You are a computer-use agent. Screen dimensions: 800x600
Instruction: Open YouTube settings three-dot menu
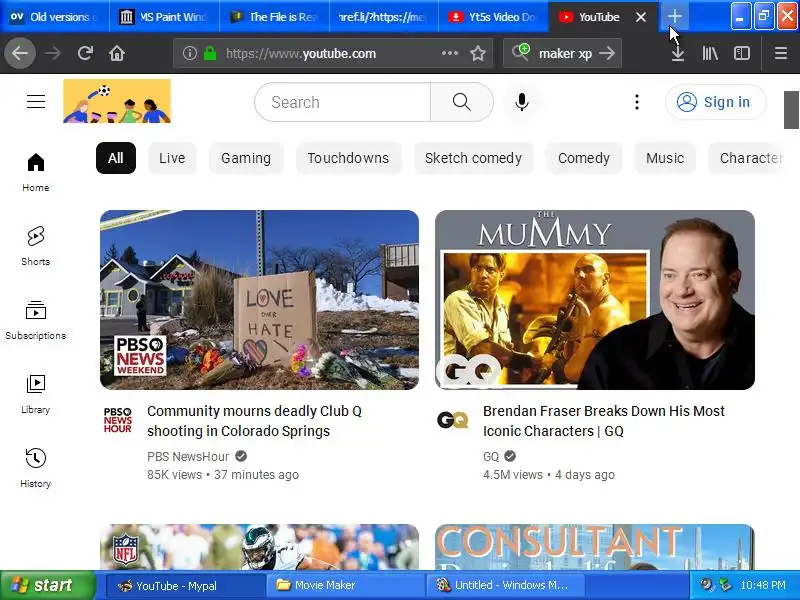(637, 102)
